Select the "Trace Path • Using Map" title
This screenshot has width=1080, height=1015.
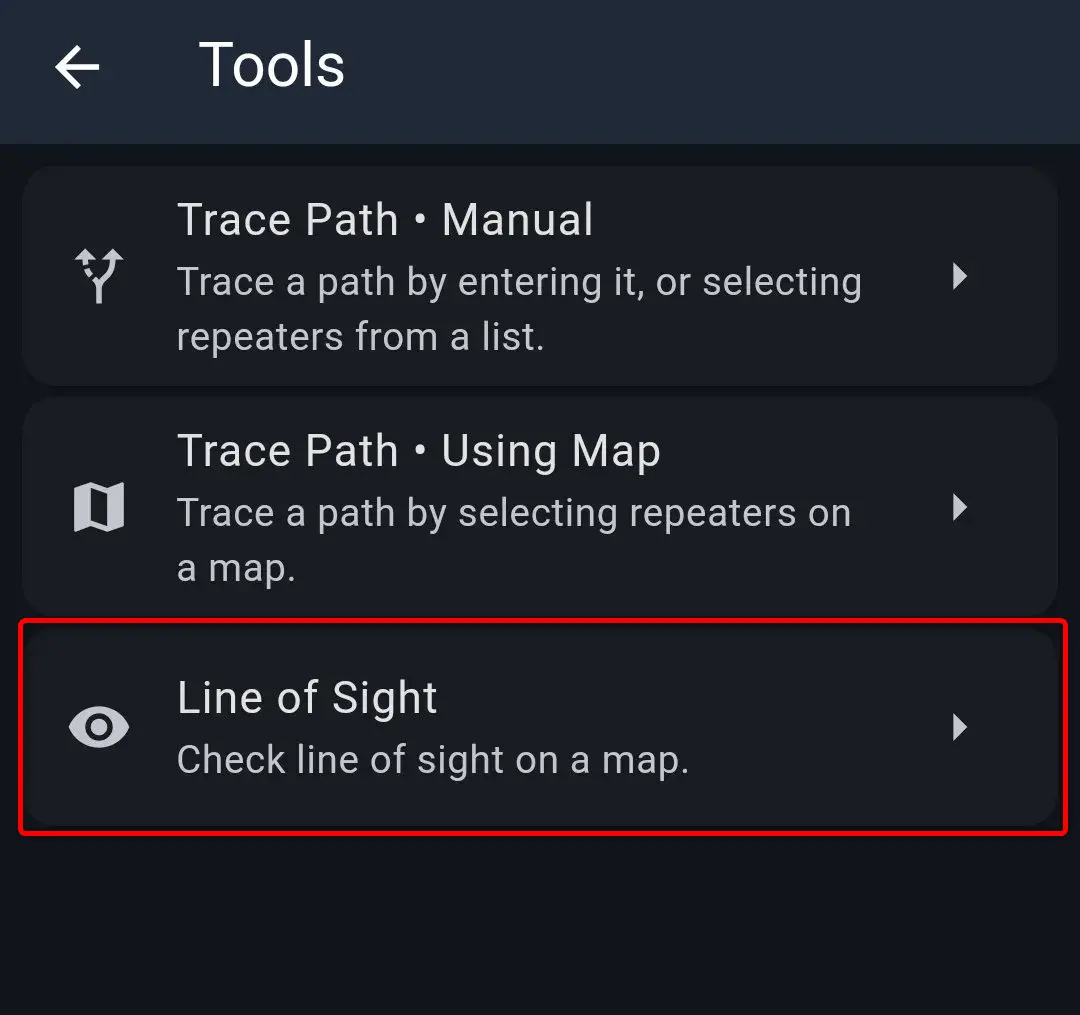418,452
